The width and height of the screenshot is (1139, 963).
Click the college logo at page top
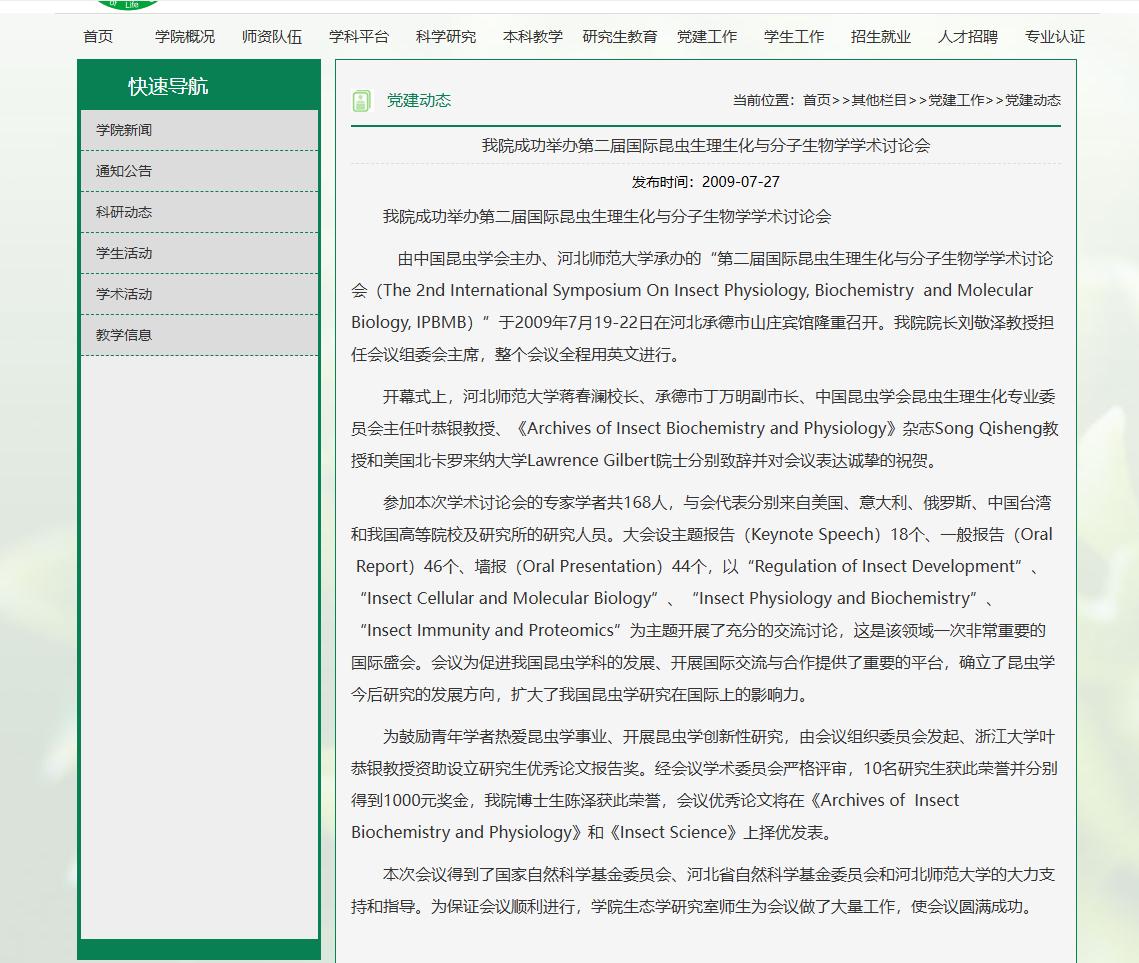127,4
